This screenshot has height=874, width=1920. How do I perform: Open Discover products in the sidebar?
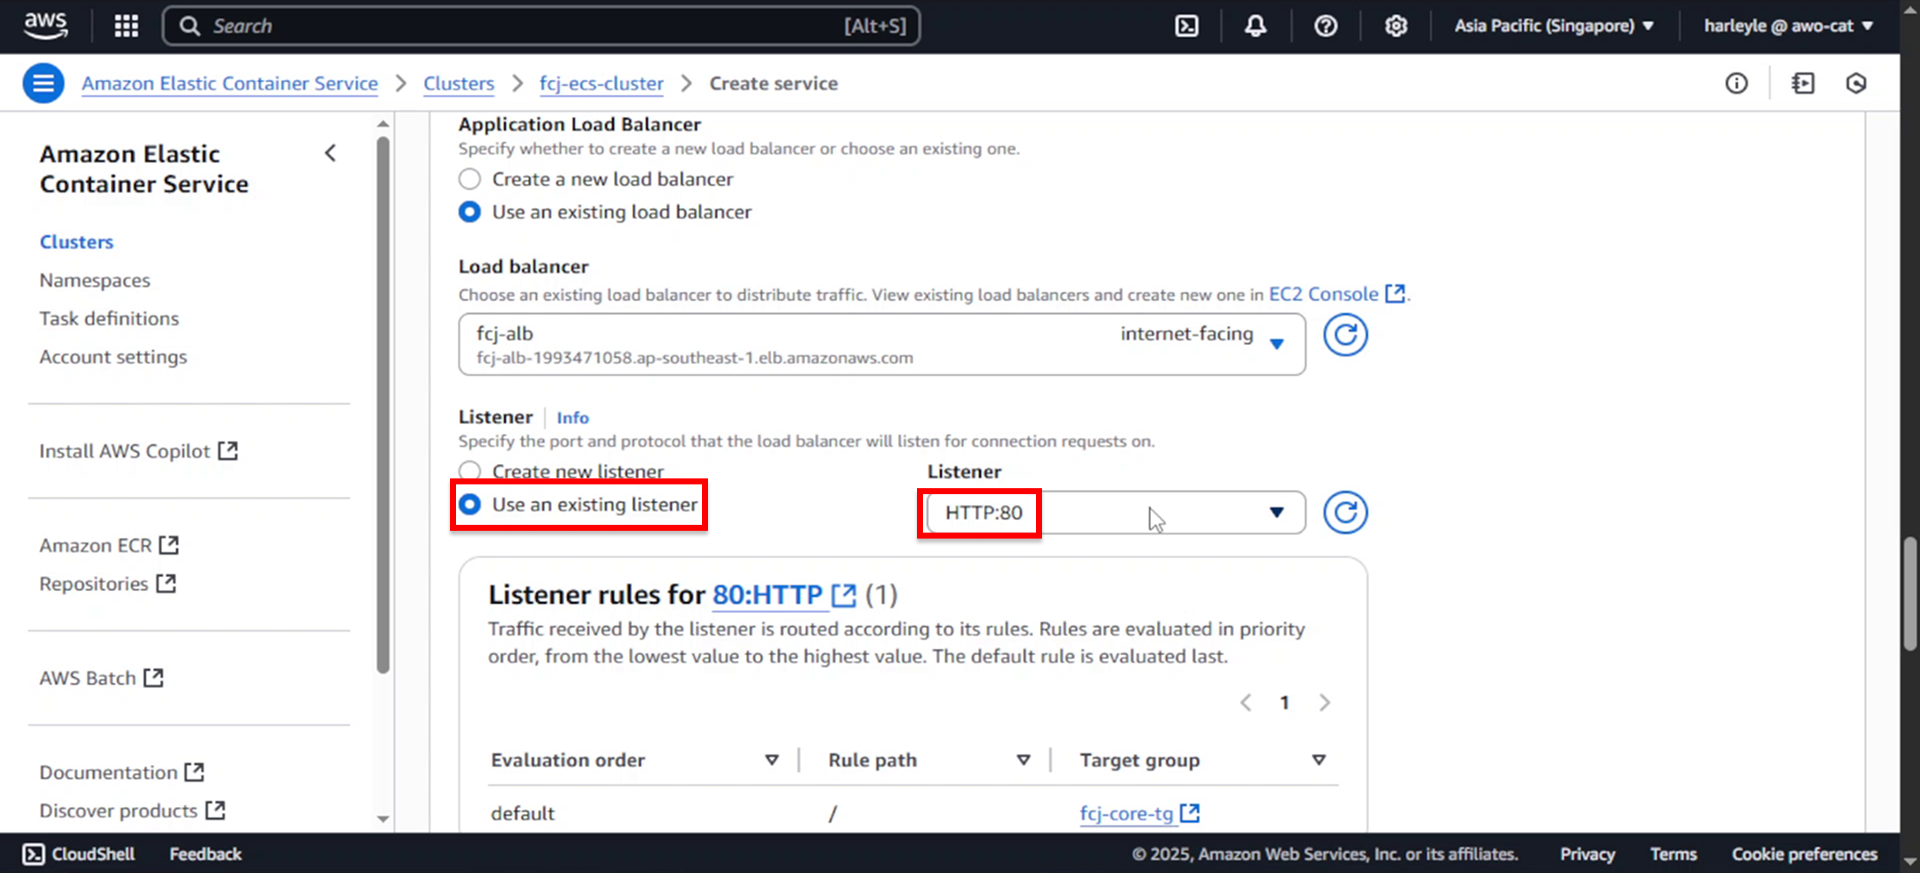click(132, 811)
